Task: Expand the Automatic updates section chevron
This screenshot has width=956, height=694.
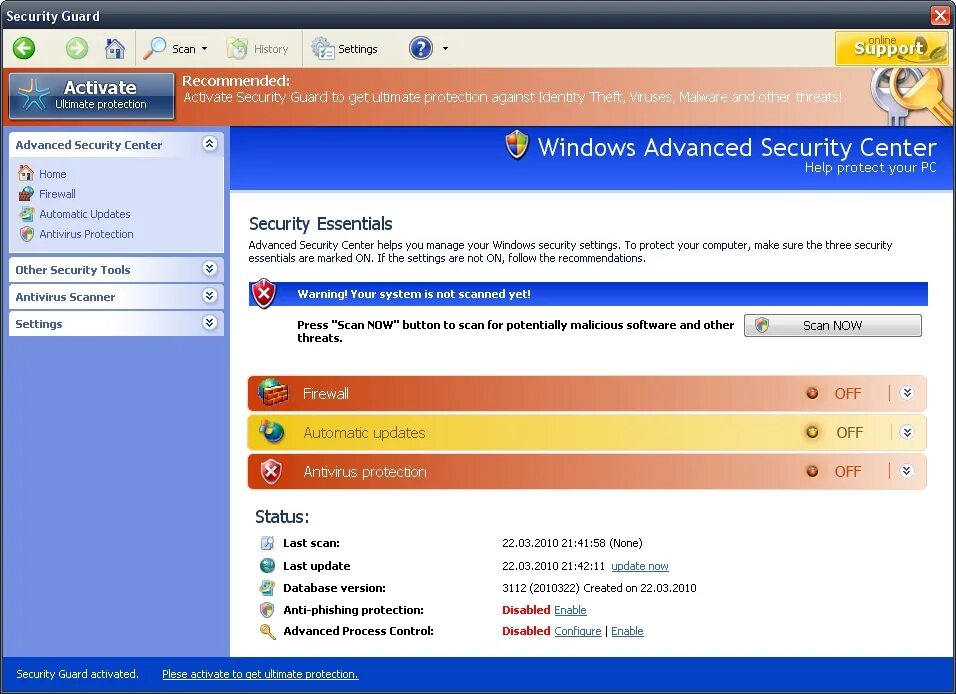Action: pyautogui.click(x=907, y=432)
